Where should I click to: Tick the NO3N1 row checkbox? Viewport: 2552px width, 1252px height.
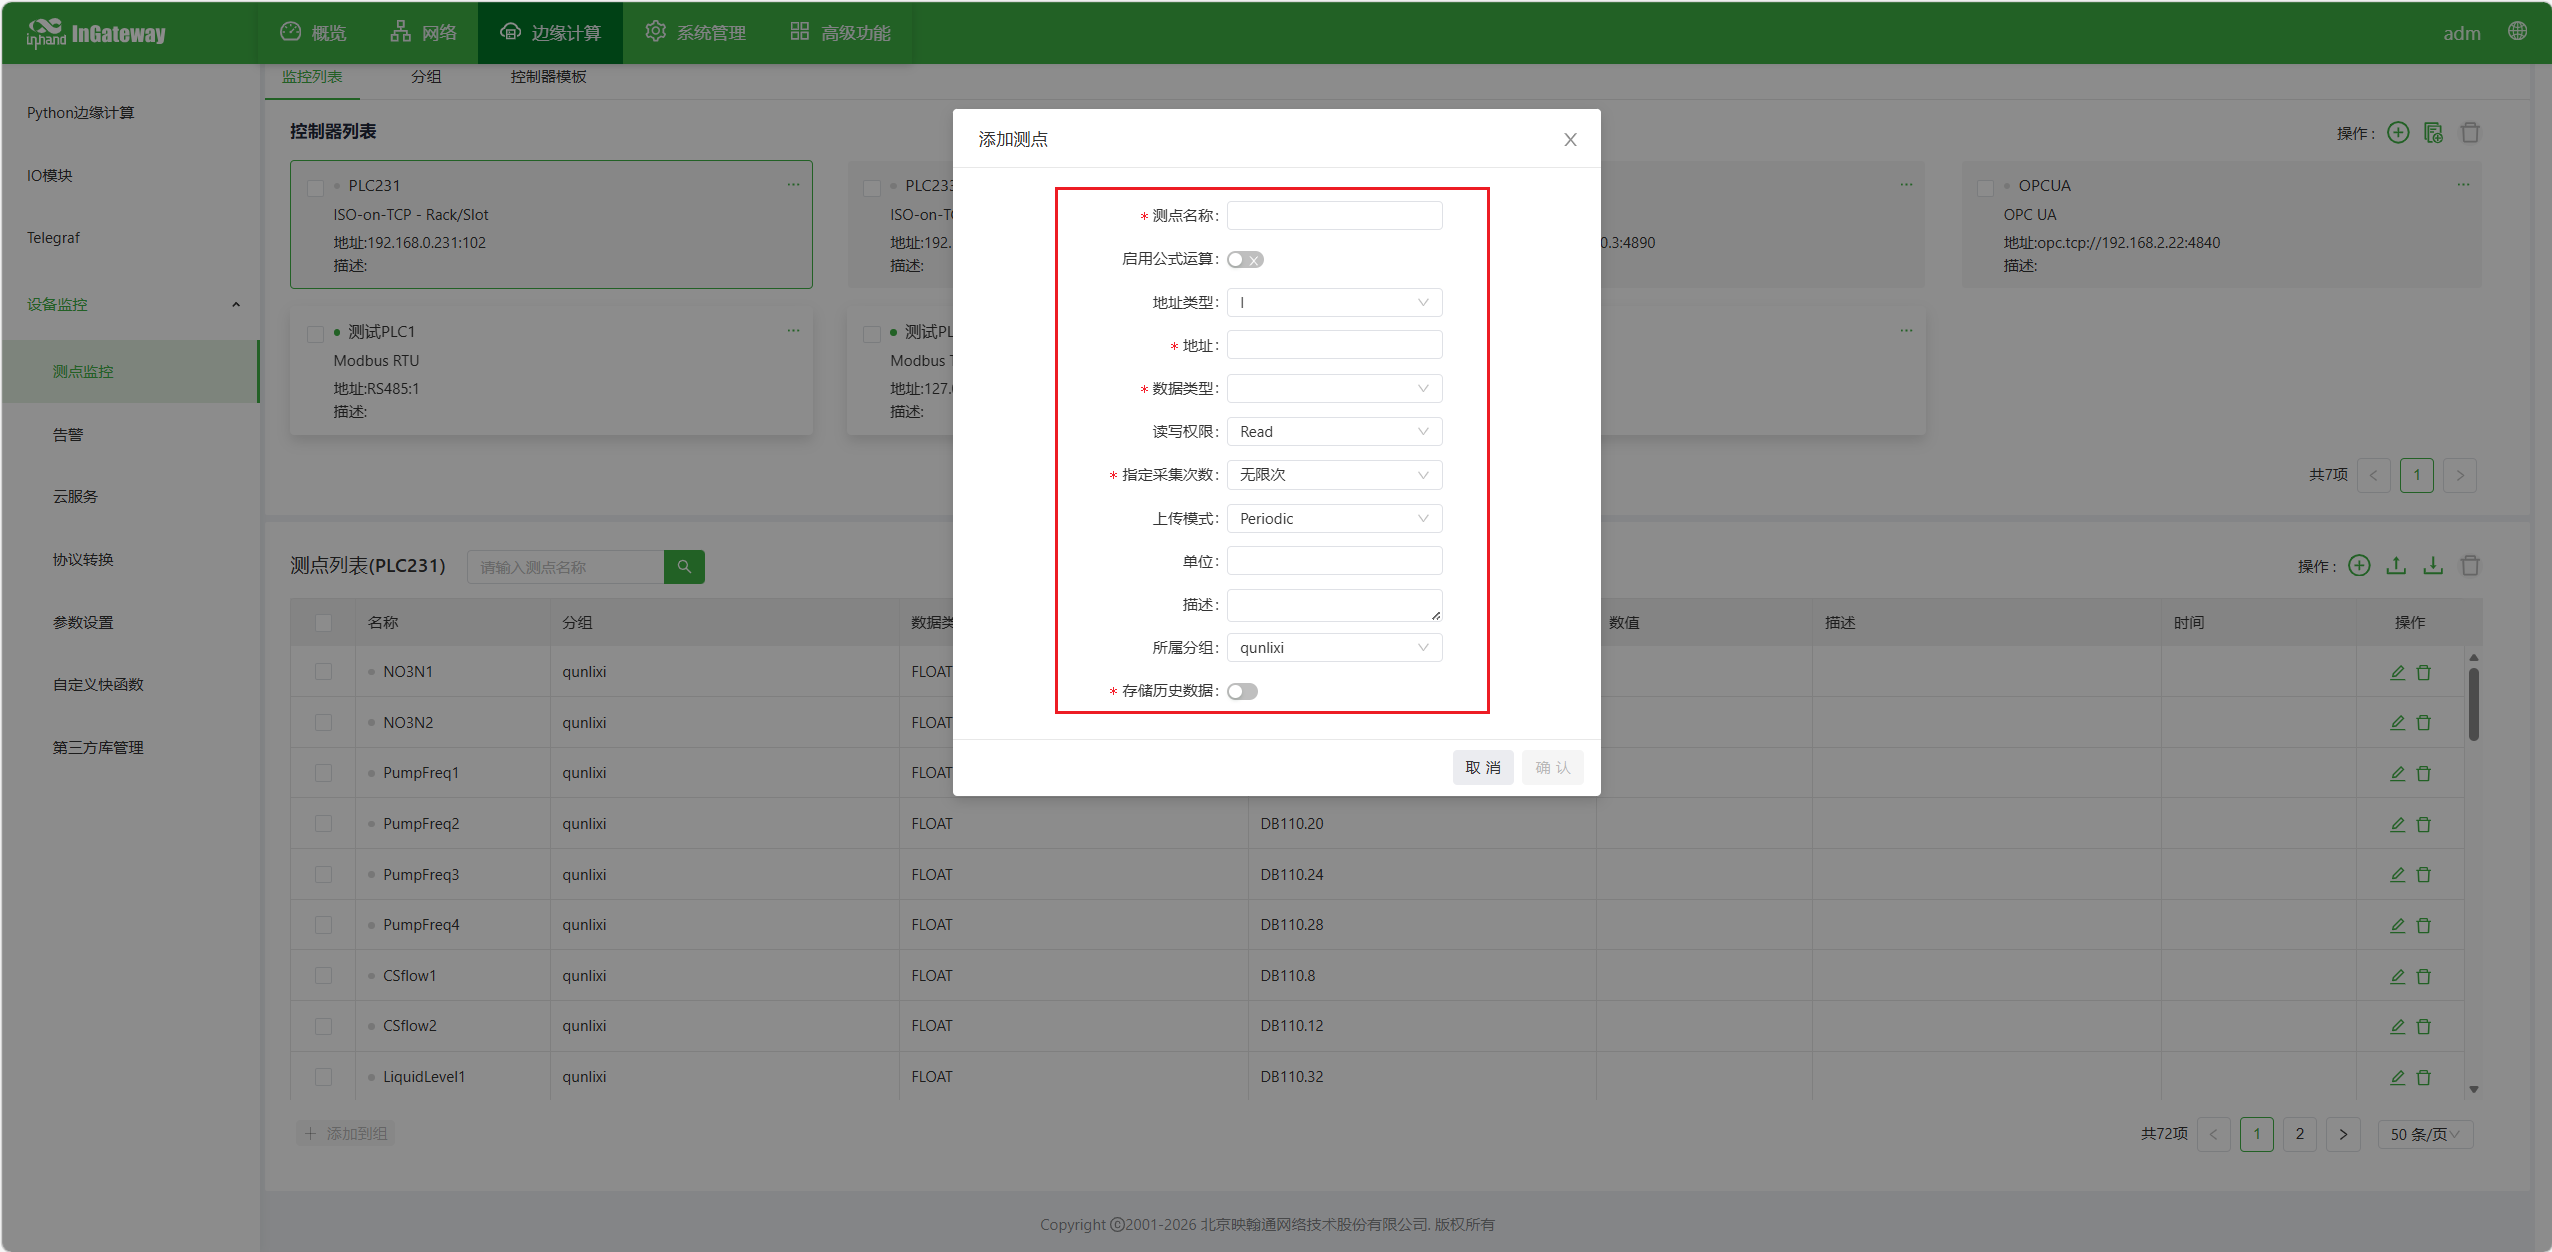(x=323, y=672)
